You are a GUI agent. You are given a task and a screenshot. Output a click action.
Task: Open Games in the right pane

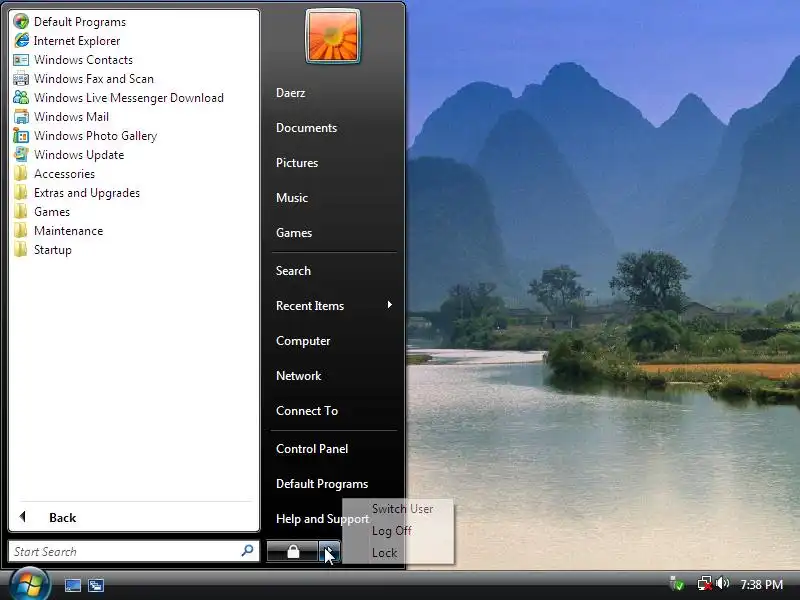pos(294,233)
